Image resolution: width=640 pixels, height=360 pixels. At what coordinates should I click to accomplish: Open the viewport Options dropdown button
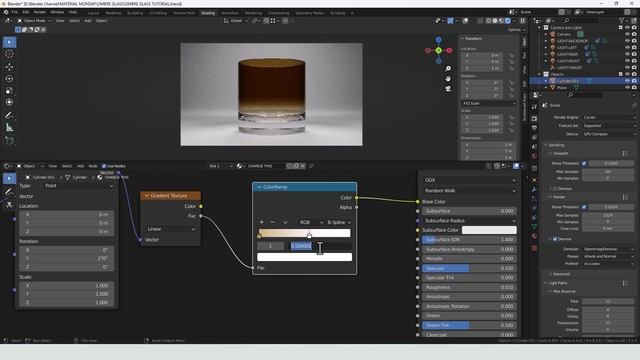516,30
